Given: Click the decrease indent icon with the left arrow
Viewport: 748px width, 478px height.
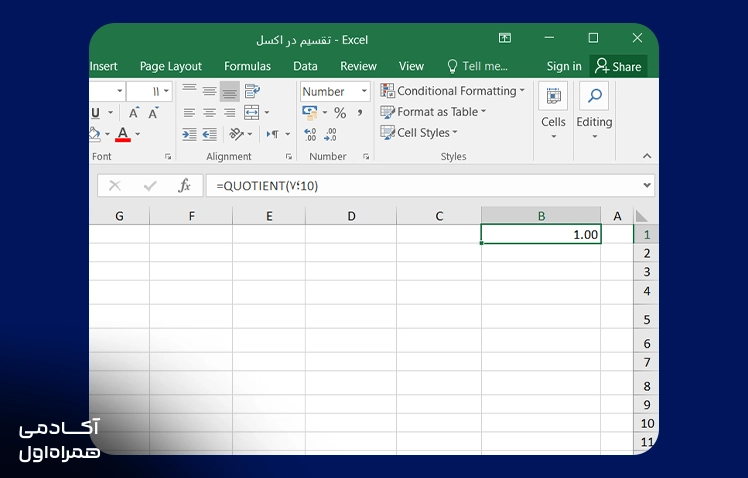Looking at the screenshot, I should (x=209, y=135).
